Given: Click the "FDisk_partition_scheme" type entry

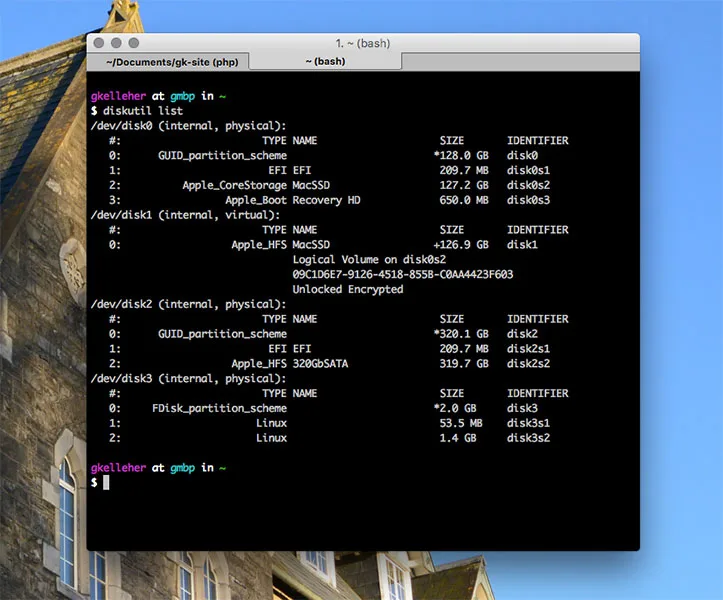Looking at the screenshot, I should point(219,408).
